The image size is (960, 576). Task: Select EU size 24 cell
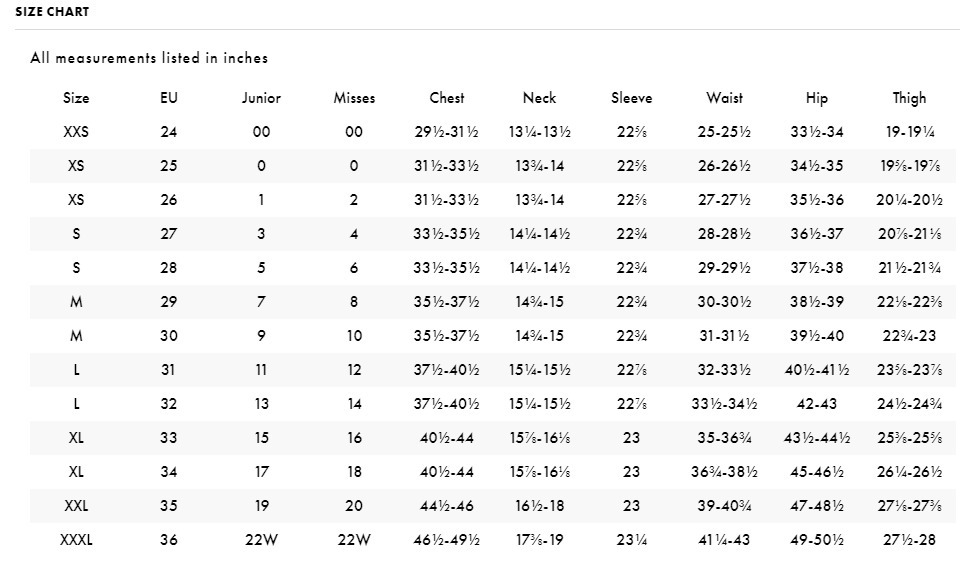(x=169, y=131)
